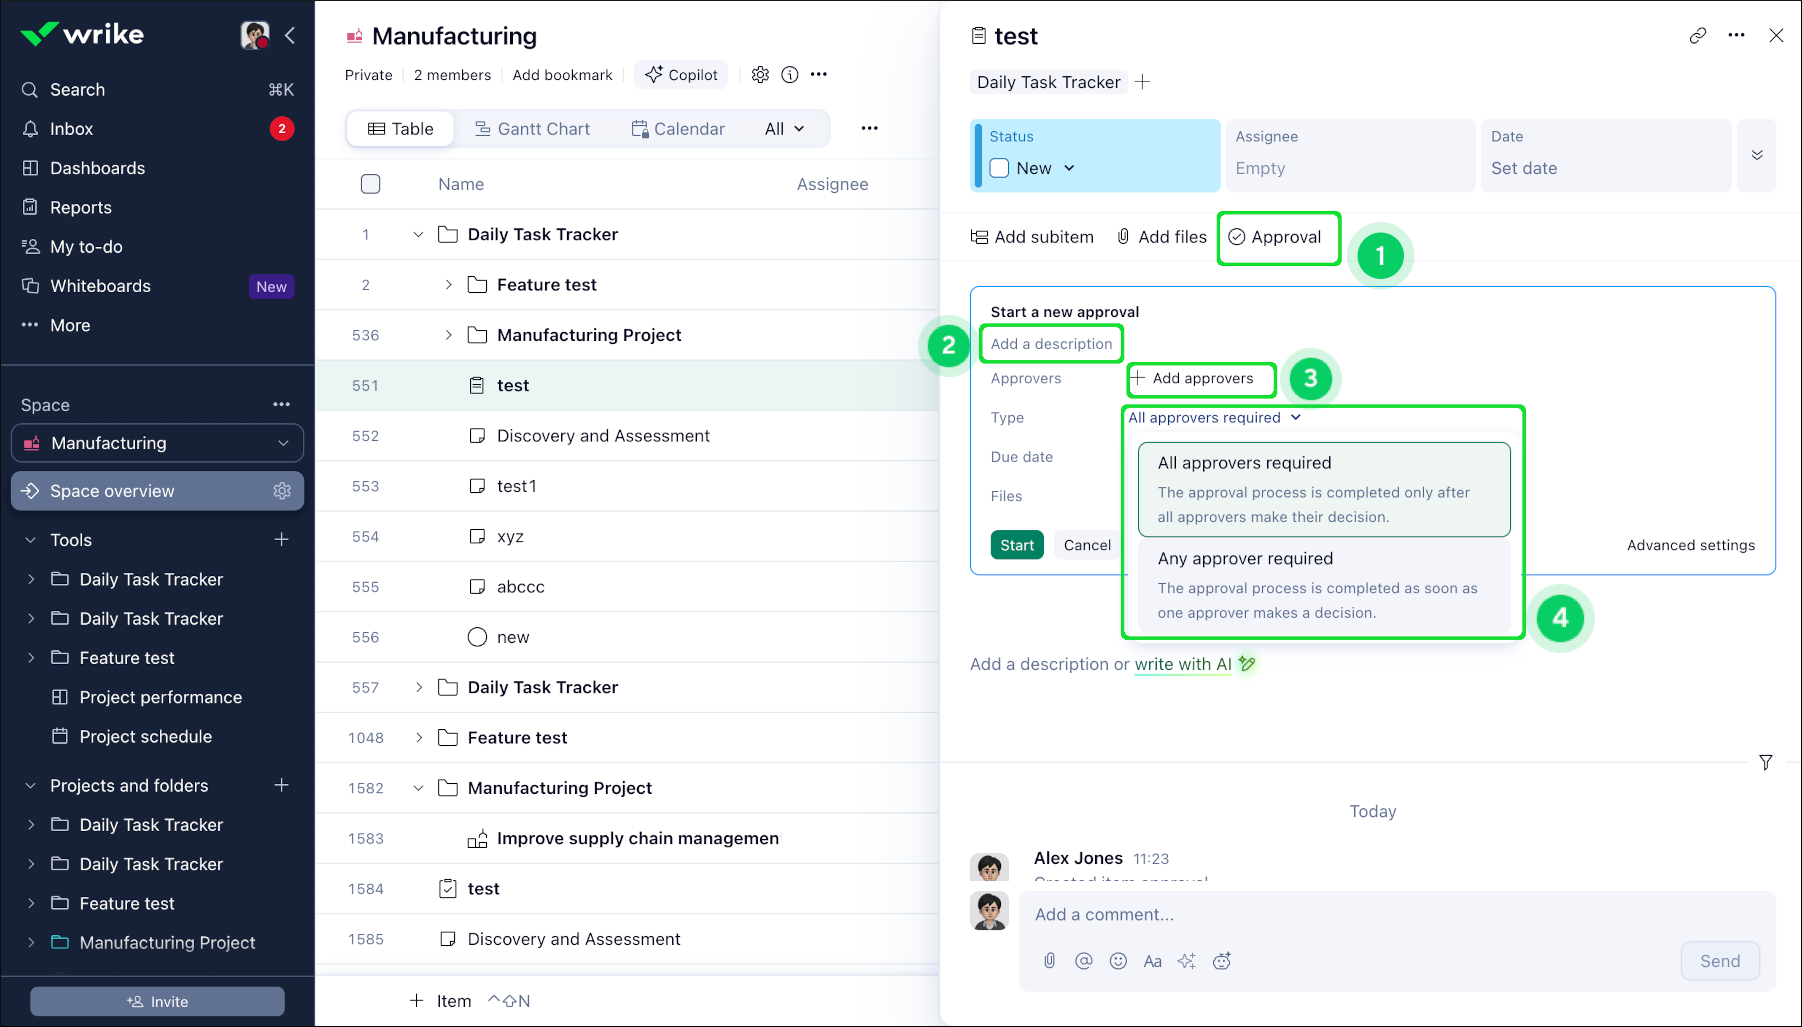
Task: Expand Feature test in row 2
Action: coord(448,285)
